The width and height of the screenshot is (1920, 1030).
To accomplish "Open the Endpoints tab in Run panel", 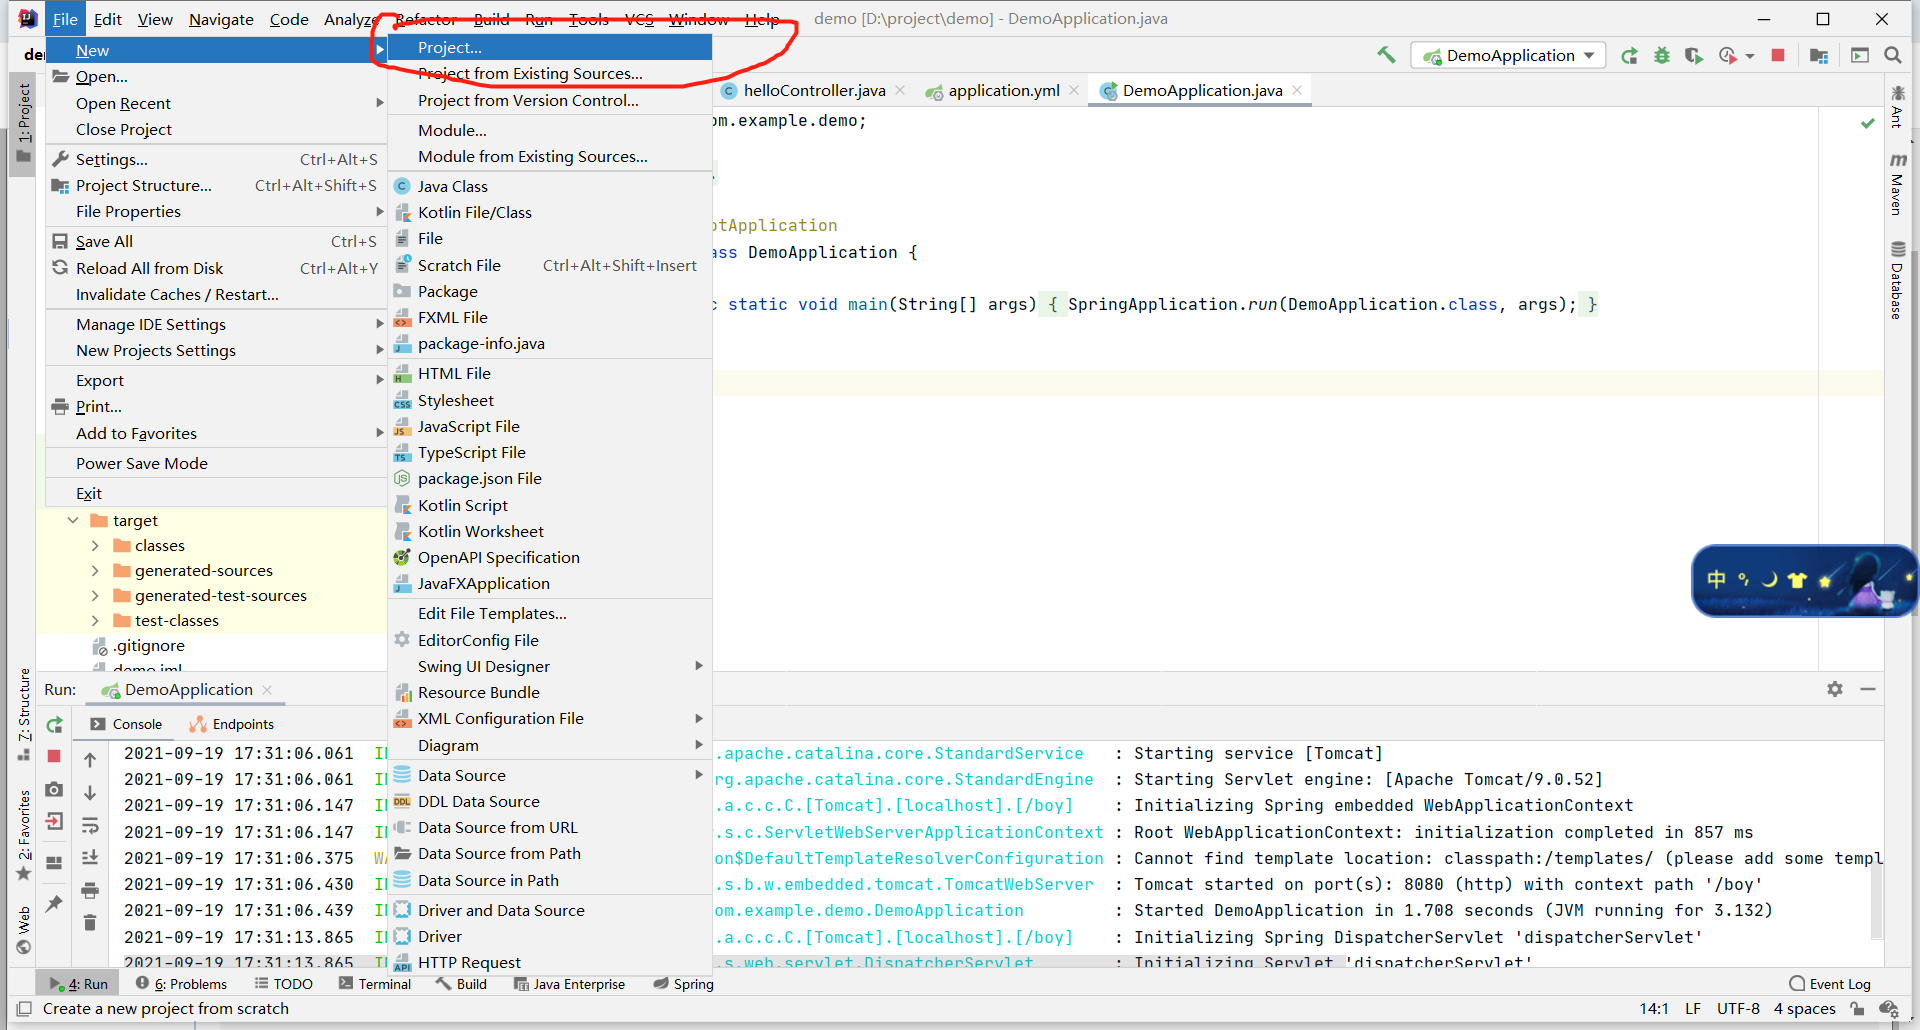I will [x=232, y=725].
